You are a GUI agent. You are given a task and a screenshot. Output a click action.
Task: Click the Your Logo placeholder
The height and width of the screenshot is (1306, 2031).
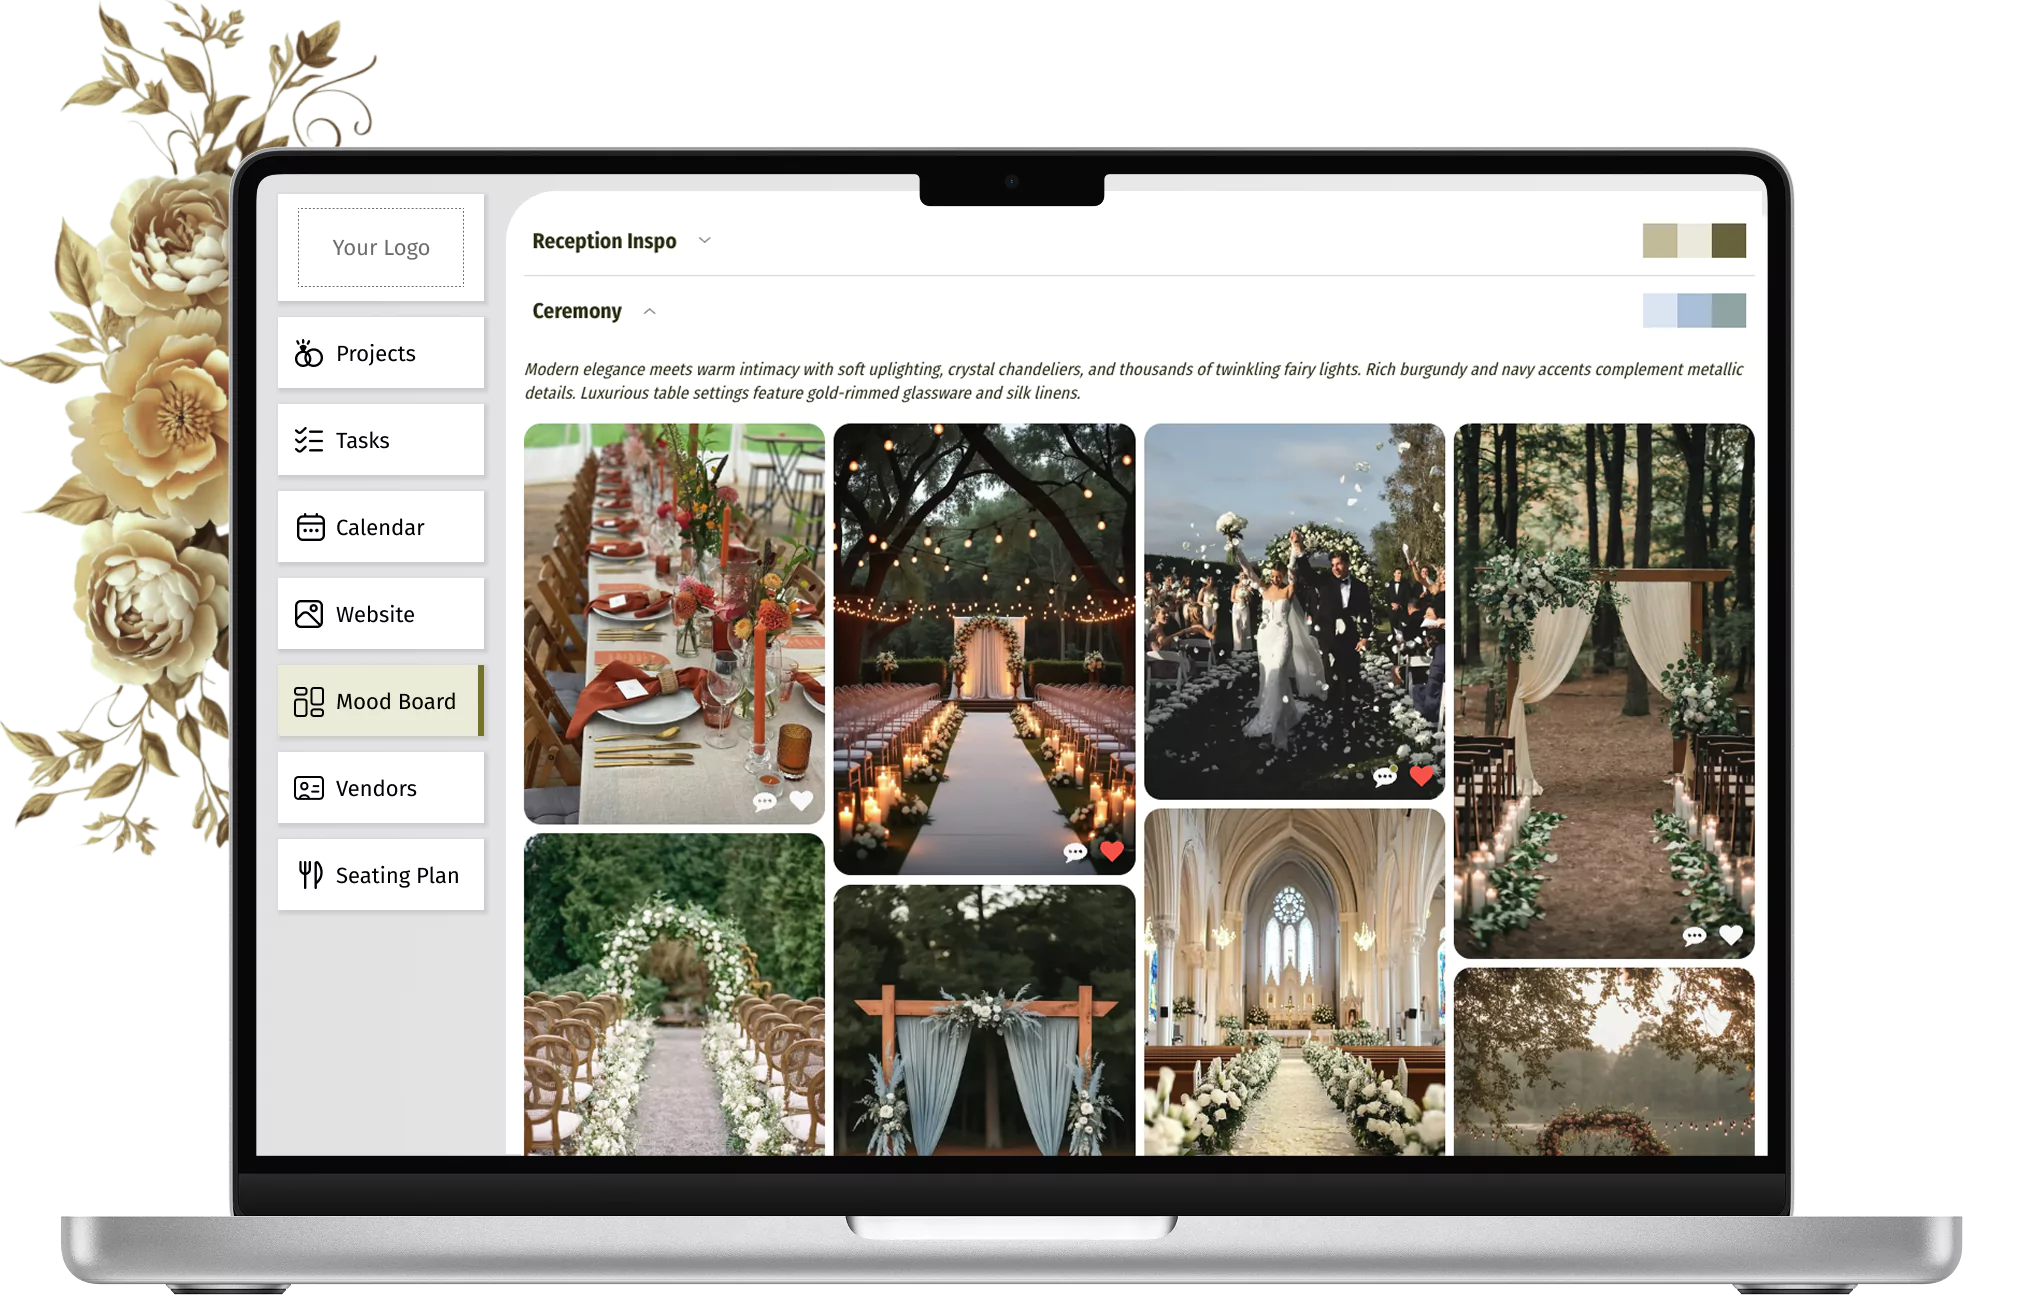click(x=381, y=247)
